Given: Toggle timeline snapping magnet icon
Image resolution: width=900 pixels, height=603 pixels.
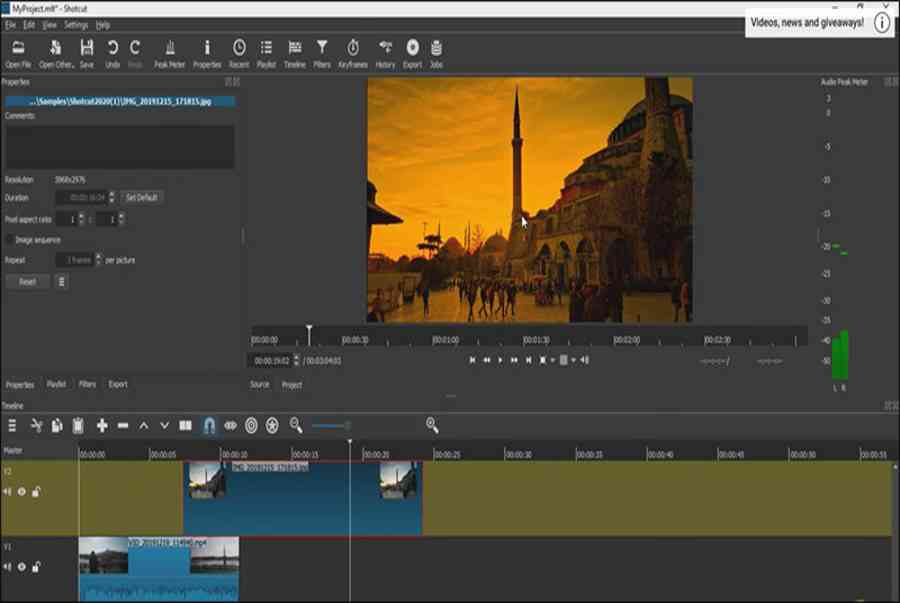Looking at the screenshot, I should 209,426.
